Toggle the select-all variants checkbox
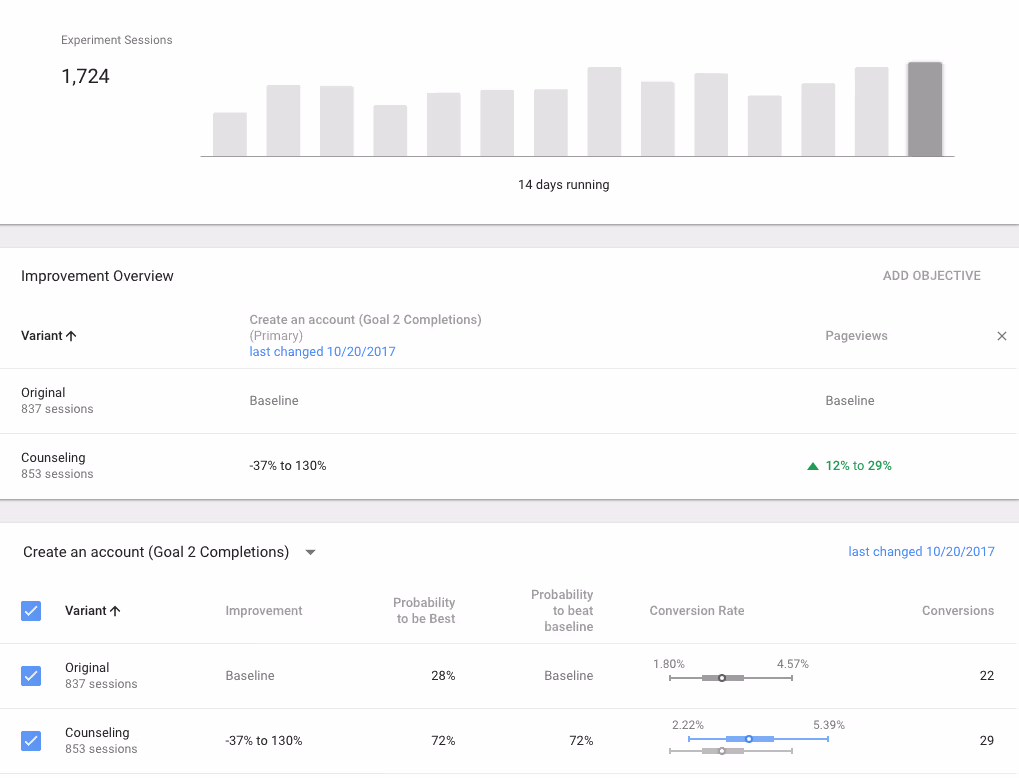This screenshot has height=778, width=1019. tap(31, 611)
